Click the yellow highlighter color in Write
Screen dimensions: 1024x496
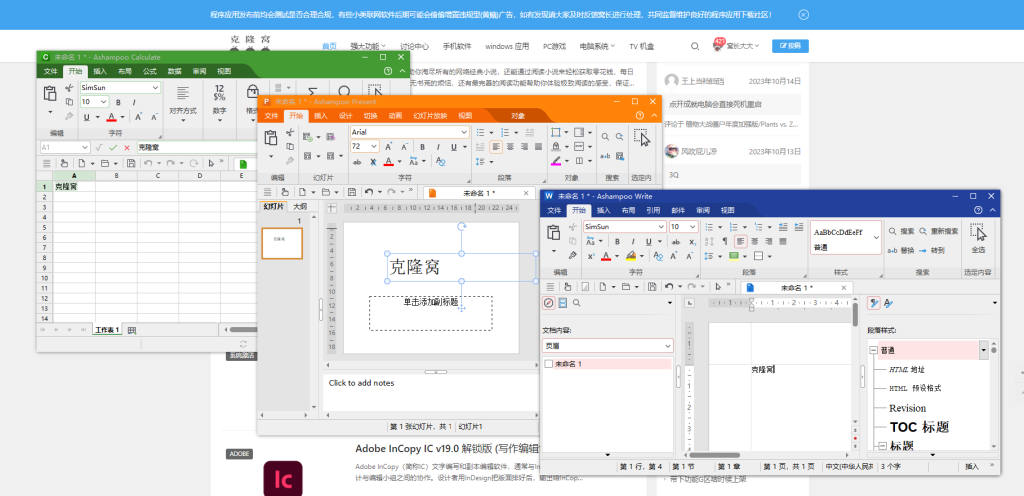[631, 256]
